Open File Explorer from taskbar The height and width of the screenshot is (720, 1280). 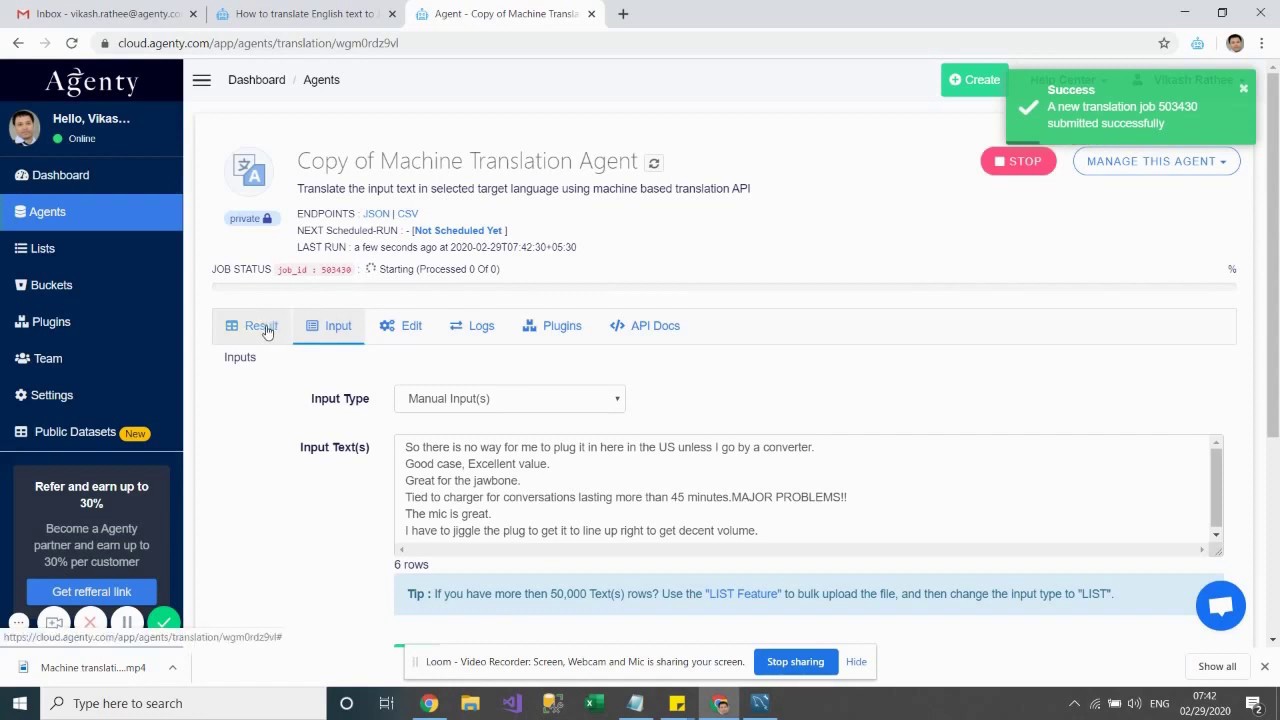pyautogui.click(x=470, y=703)
